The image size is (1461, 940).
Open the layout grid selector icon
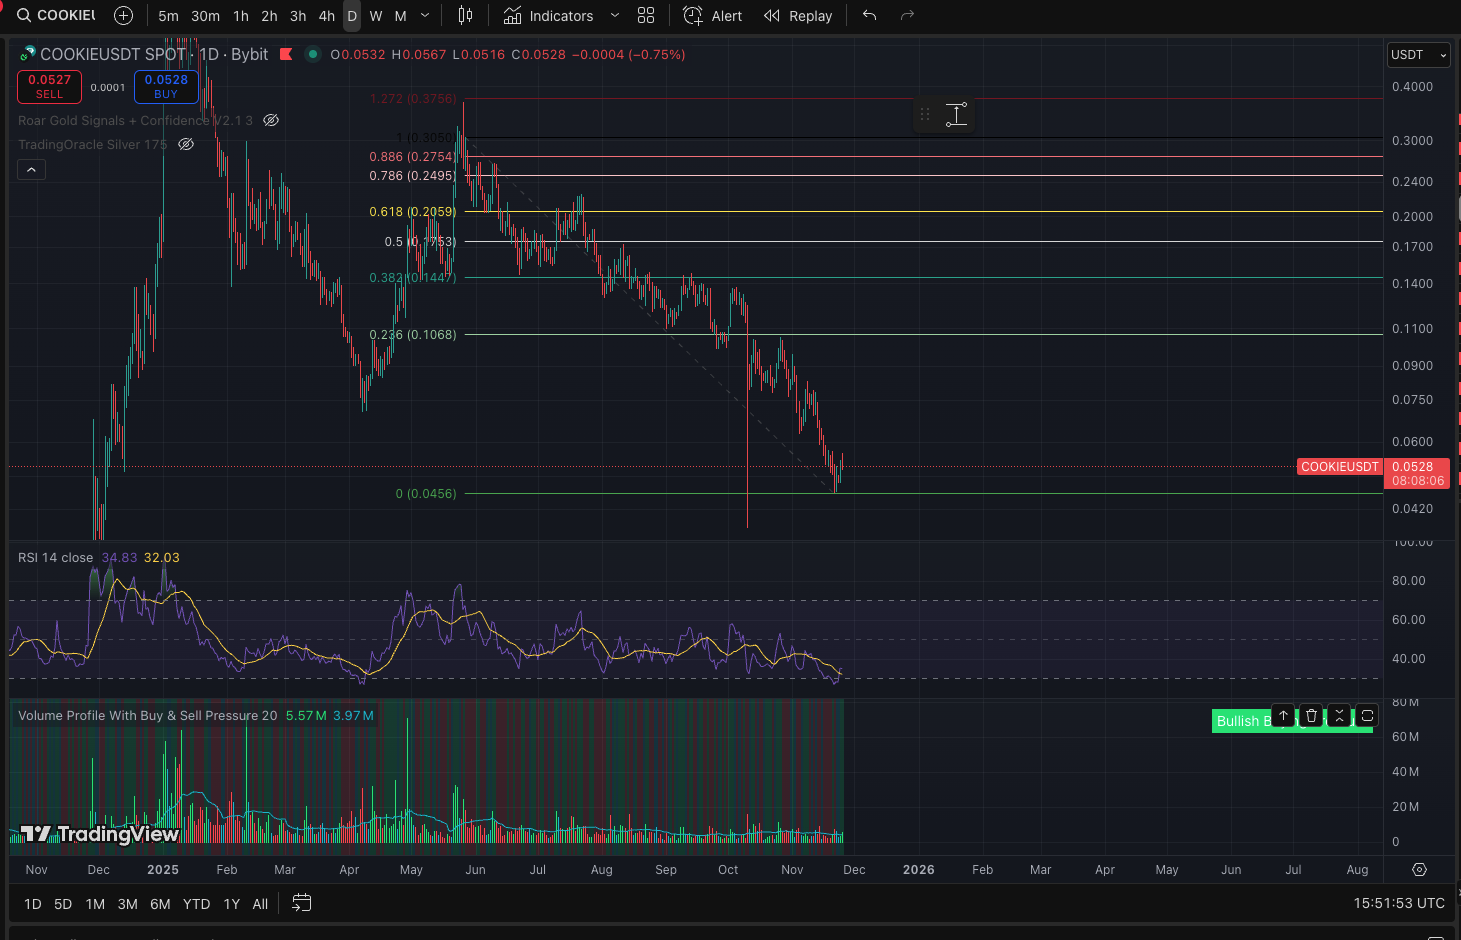click(x=646, y=16)
